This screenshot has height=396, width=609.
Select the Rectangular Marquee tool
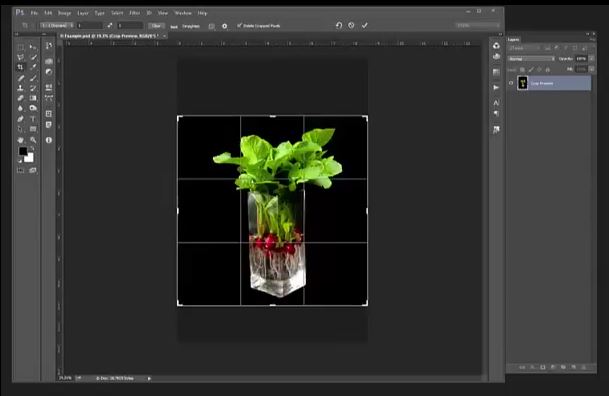click(x=21, y=47)
